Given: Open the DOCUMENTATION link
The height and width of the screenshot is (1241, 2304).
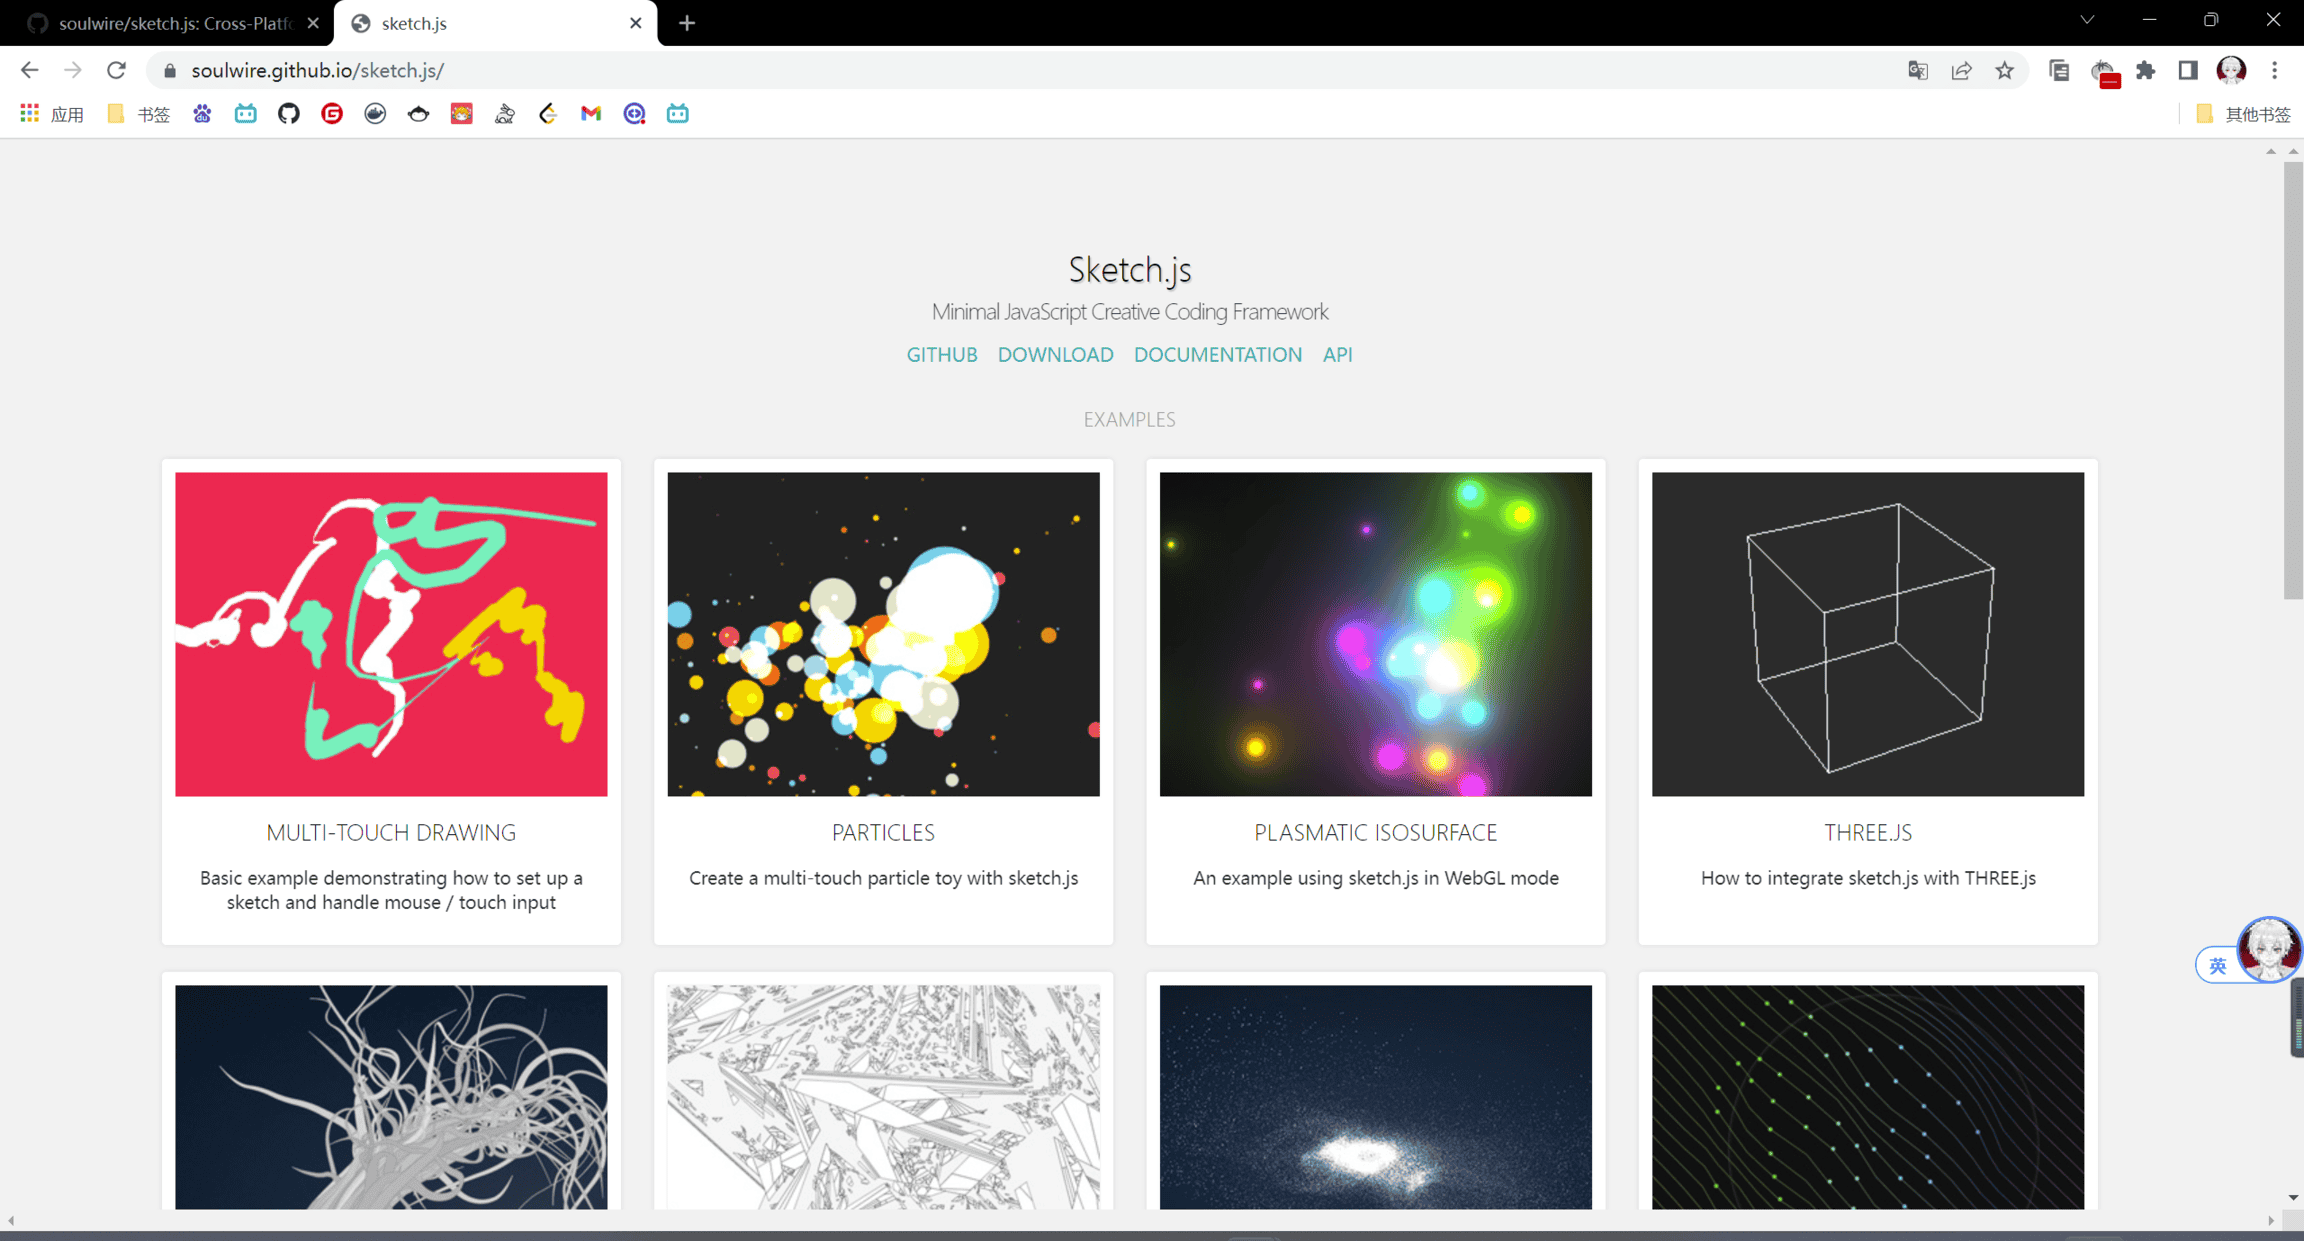Looking at the screenshot, I should click(1217, 354).
